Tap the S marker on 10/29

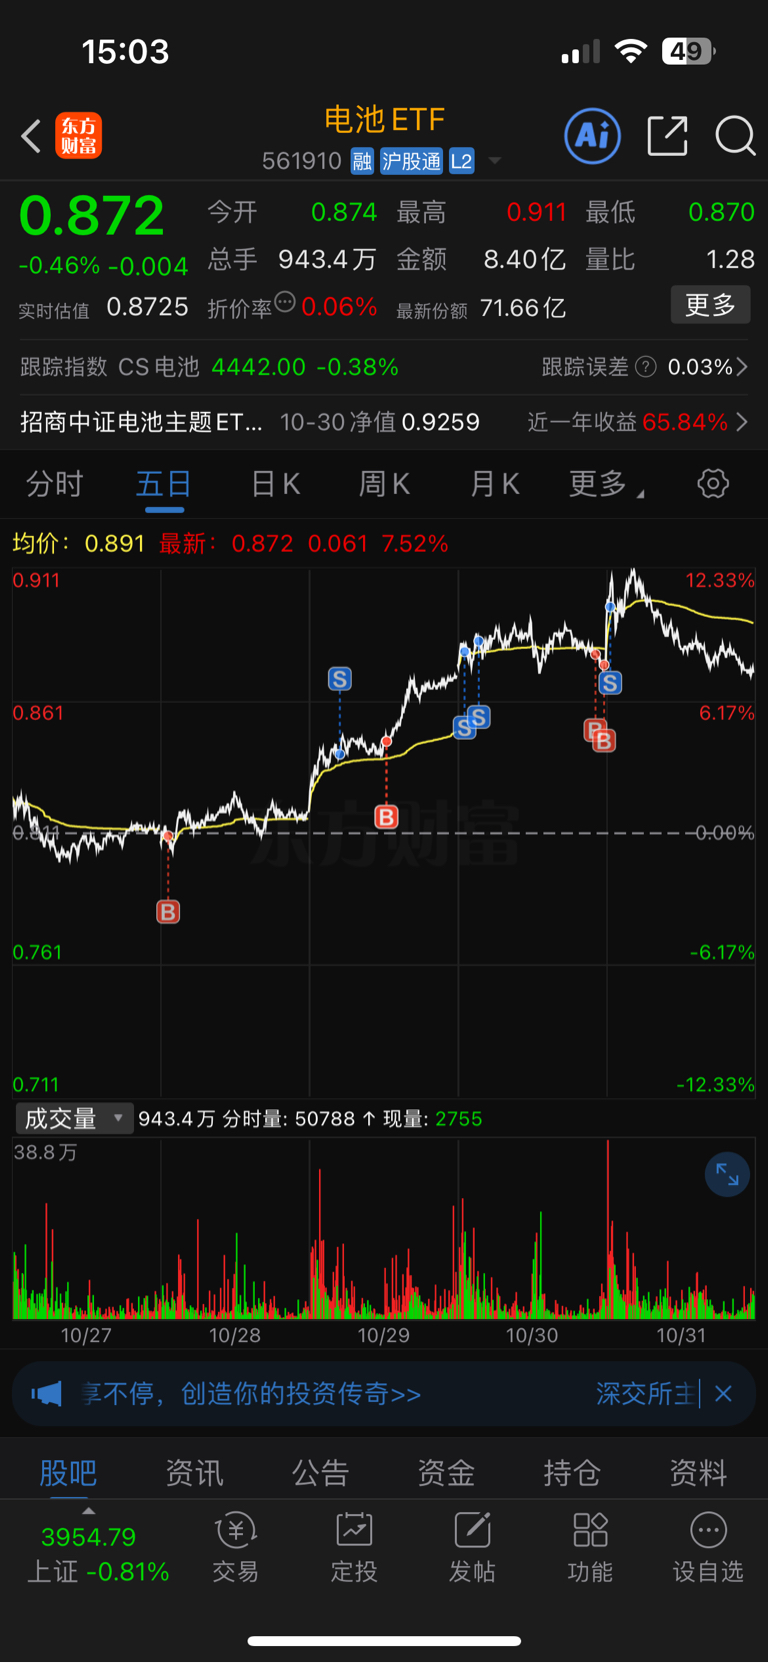point(340,680)
